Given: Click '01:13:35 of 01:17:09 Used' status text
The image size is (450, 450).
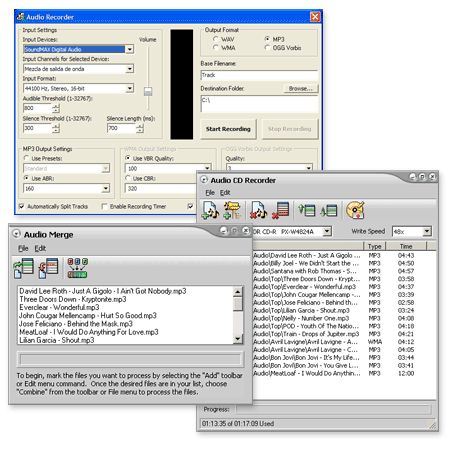Looking at the screenshot, I should click(x=238, y=423).
